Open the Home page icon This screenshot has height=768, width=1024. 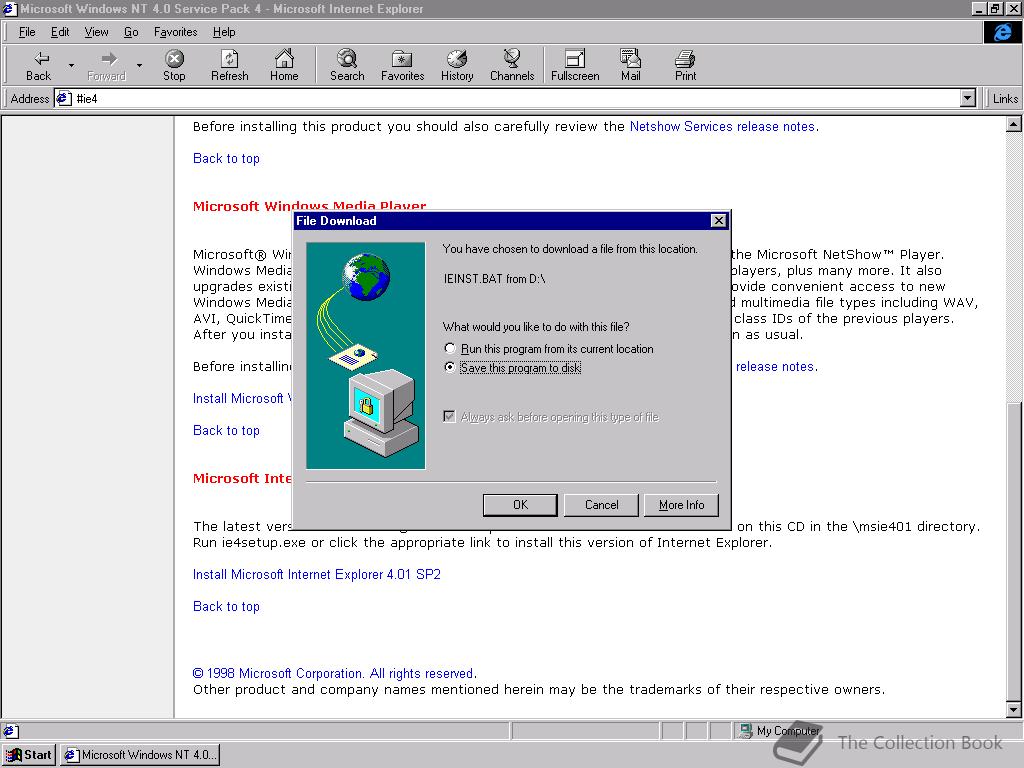(x=284, y=64)
